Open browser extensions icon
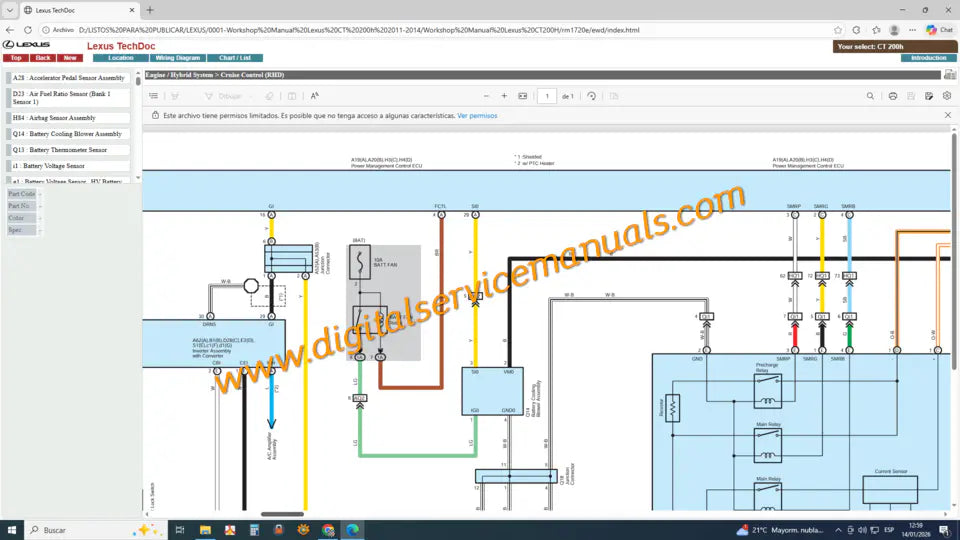 pyautogui.click(x=856, y=29)
